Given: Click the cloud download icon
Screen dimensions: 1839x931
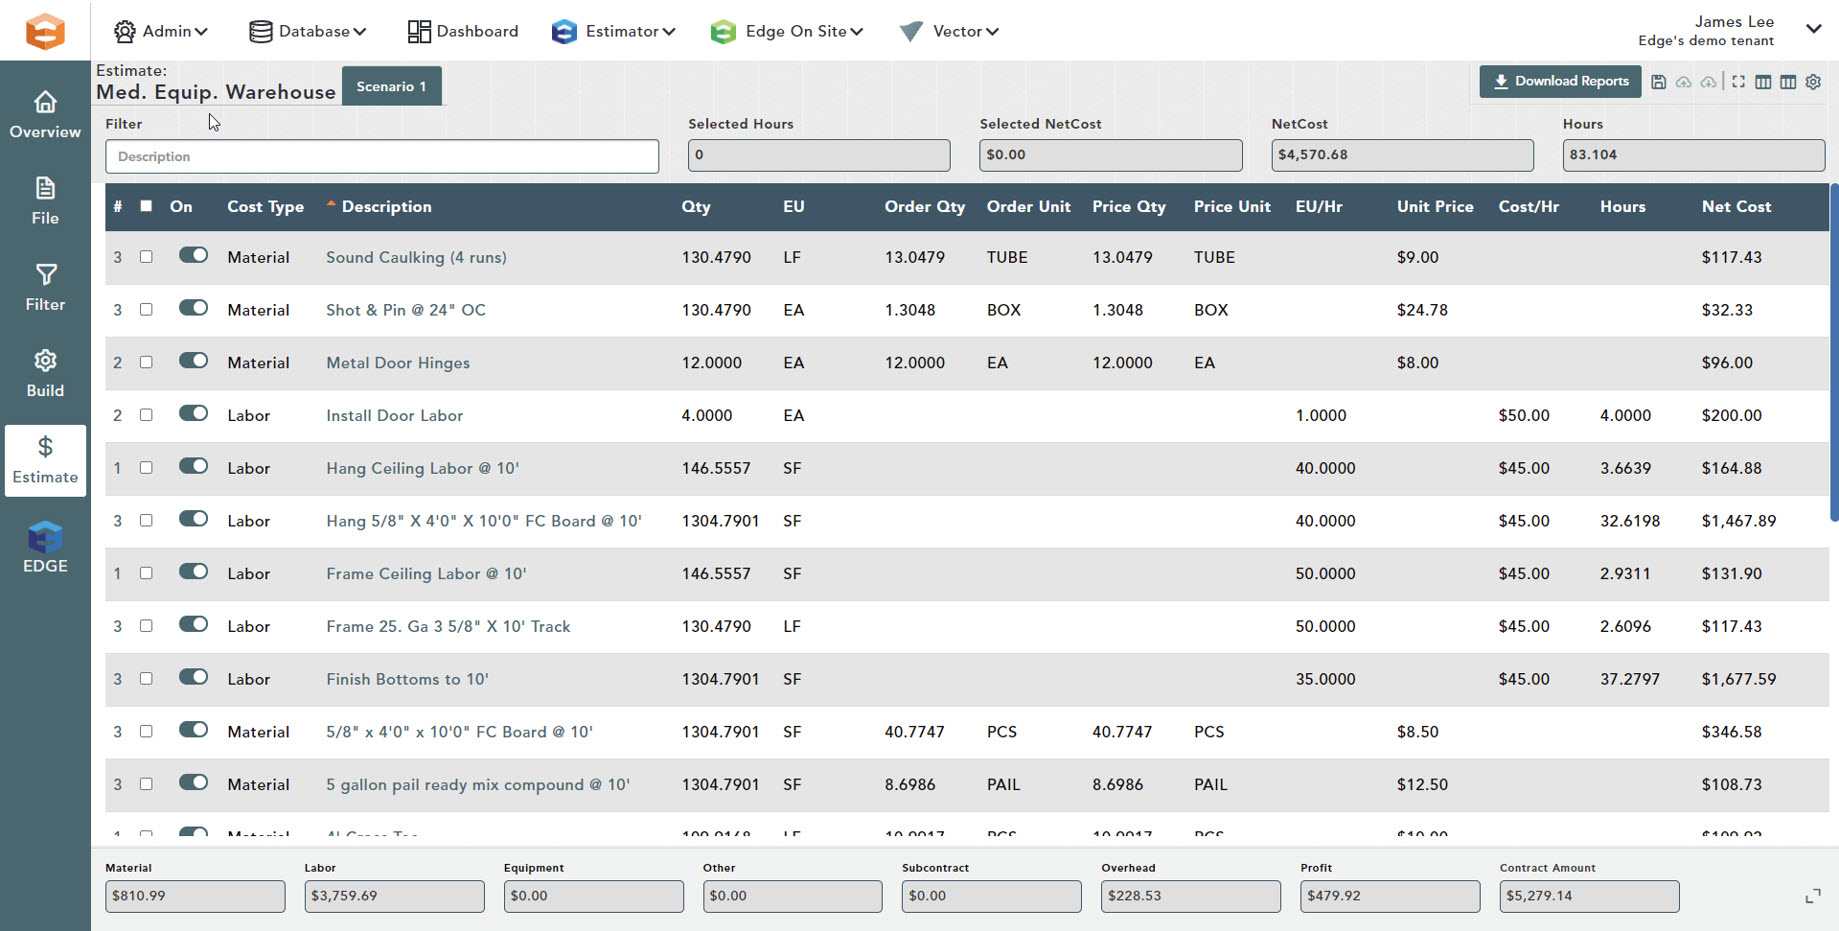Looking at the screenshot, I should 1709,82.
